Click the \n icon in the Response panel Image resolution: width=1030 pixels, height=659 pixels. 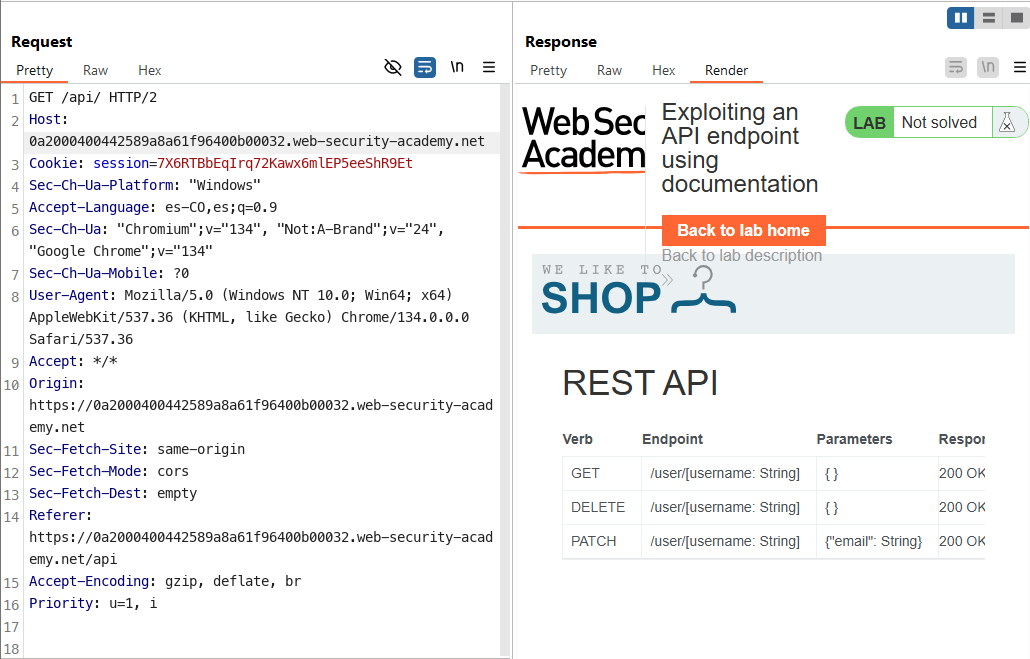(x=988, y=67)
